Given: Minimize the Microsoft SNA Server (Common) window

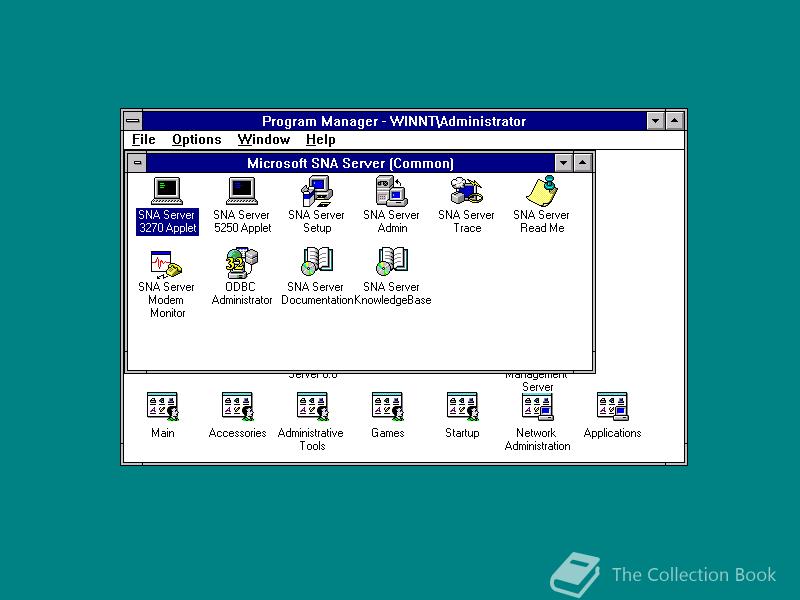Looking at the screenshot, I should [563, 163].
